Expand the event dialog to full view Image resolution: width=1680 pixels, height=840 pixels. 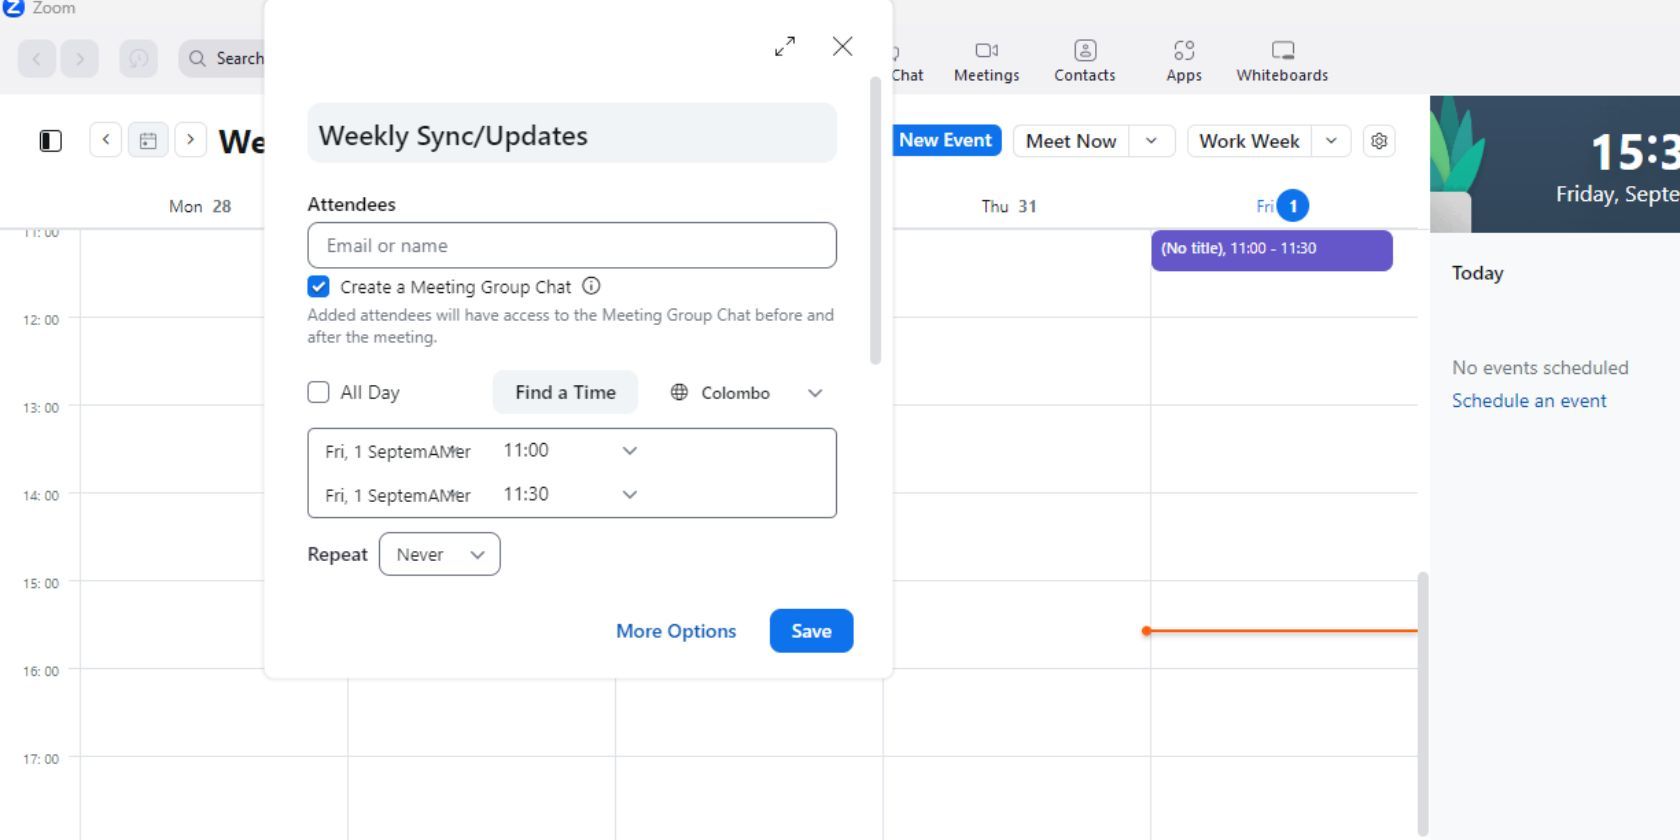(785, 46)
